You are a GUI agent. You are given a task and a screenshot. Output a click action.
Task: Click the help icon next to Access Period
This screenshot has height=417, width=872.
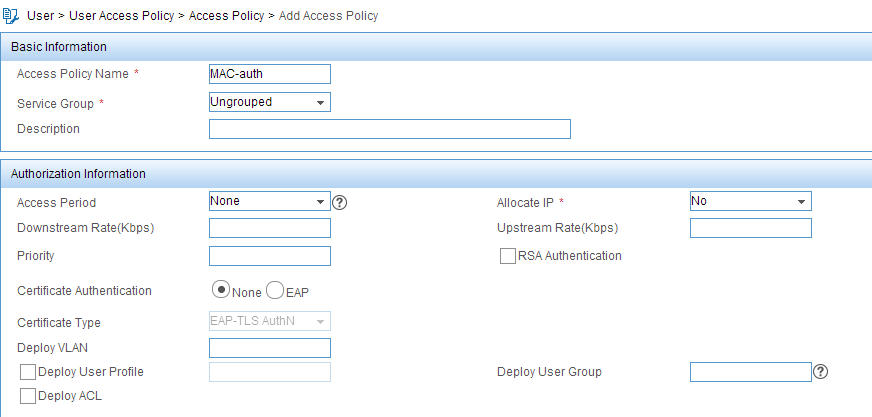(339, 203)
